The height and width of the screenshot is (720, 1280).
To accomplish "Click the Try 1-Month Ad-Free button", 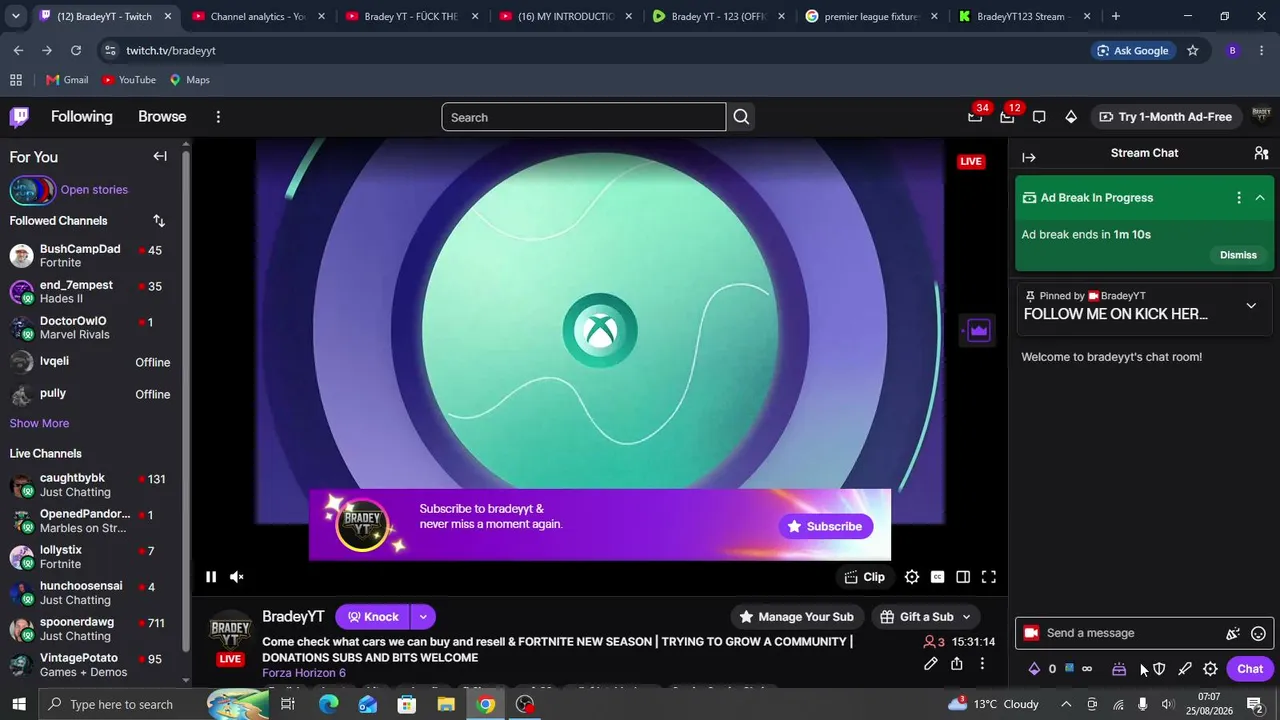I will point(1165,117).
